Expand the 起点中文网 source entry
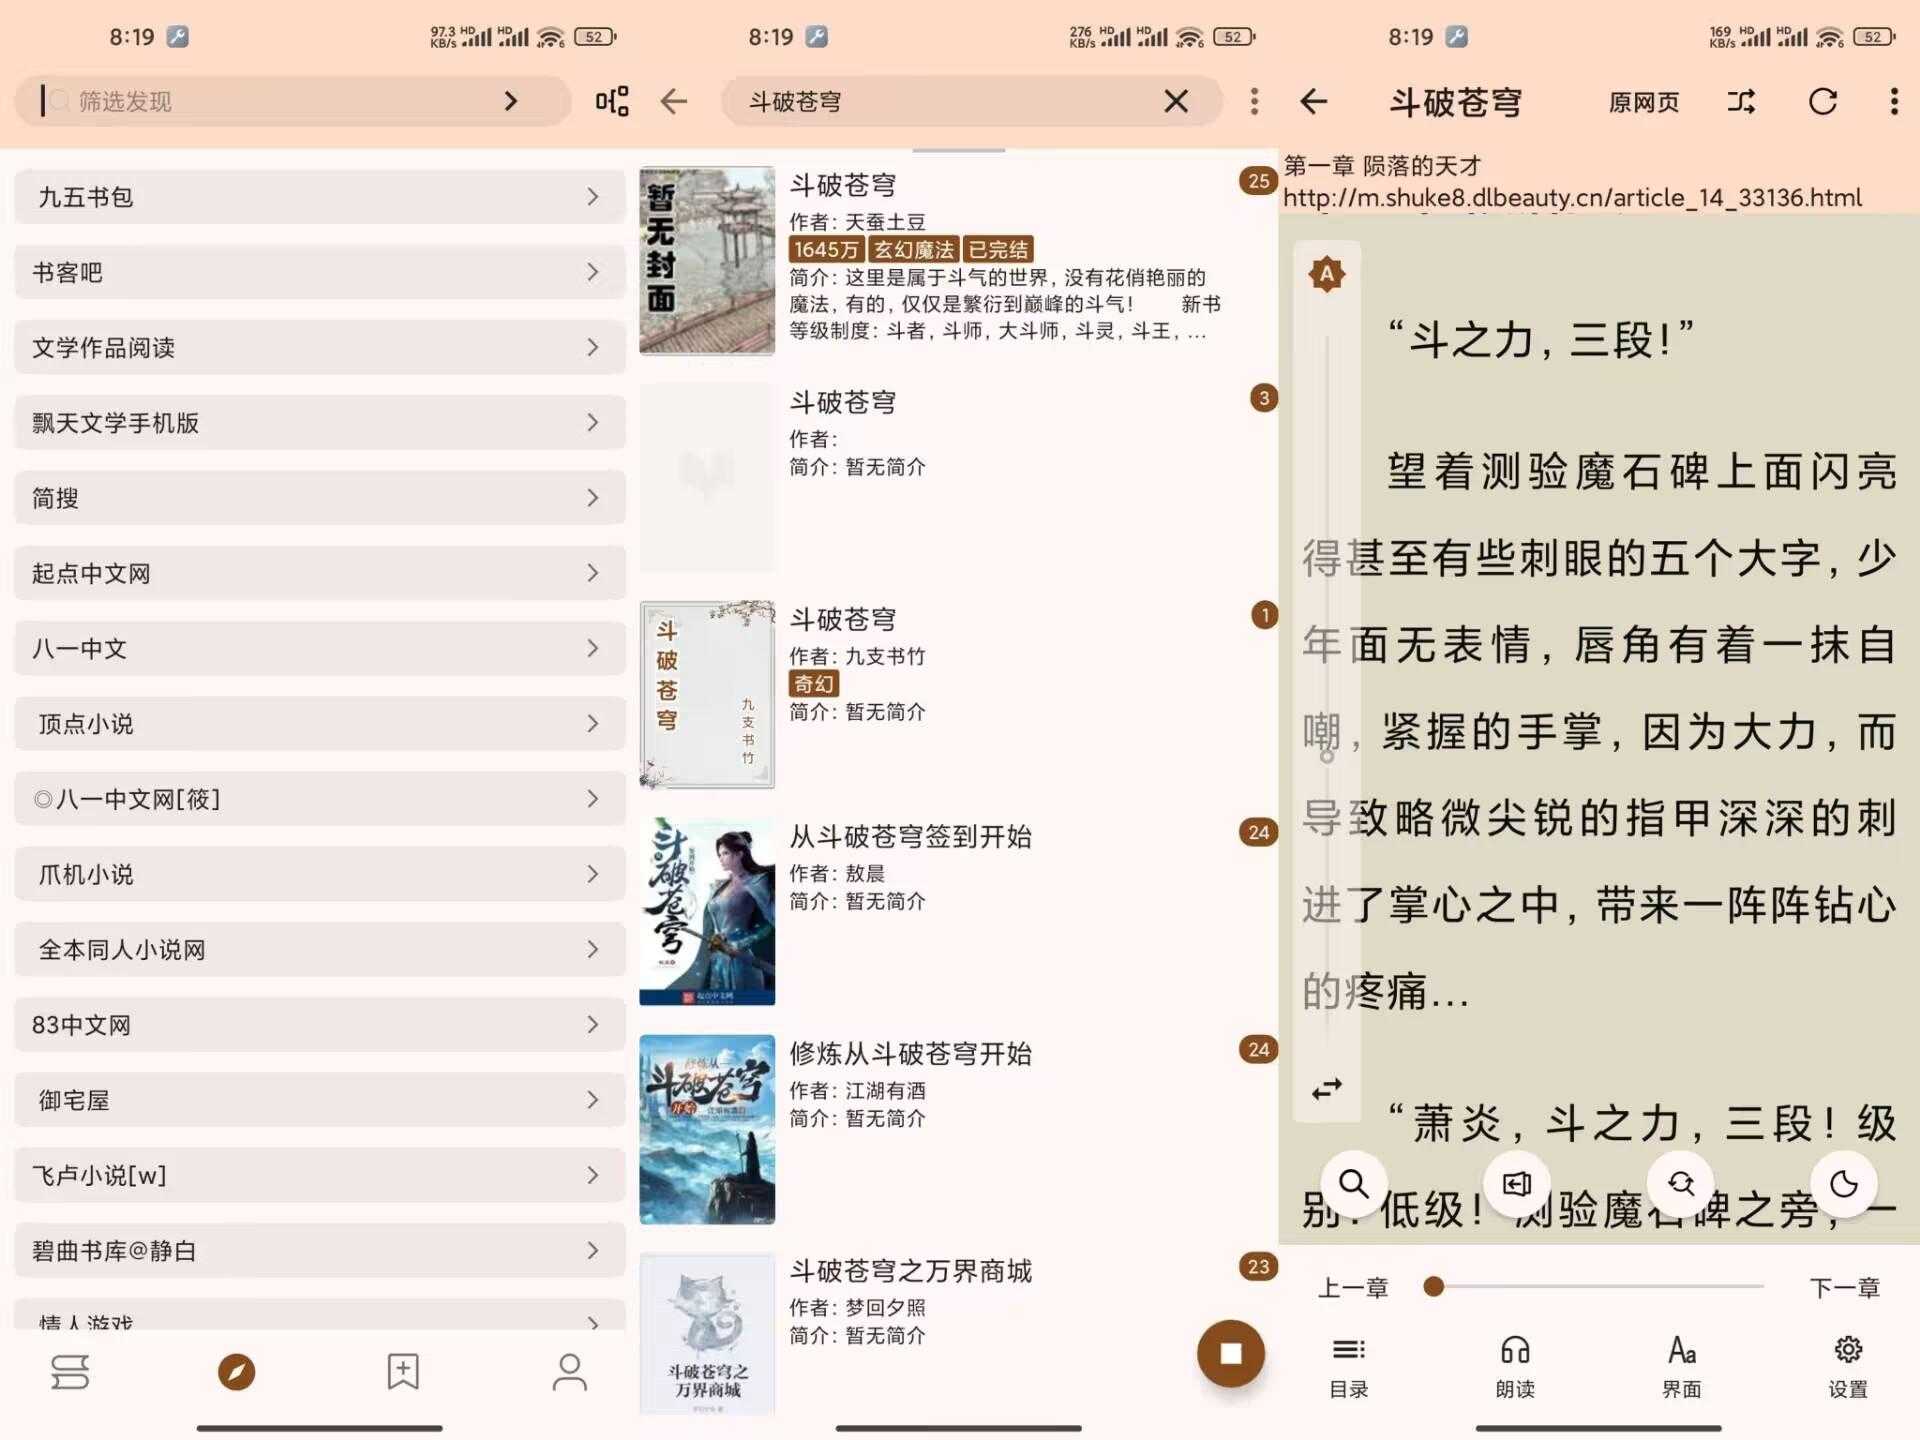 click(319, 573)
